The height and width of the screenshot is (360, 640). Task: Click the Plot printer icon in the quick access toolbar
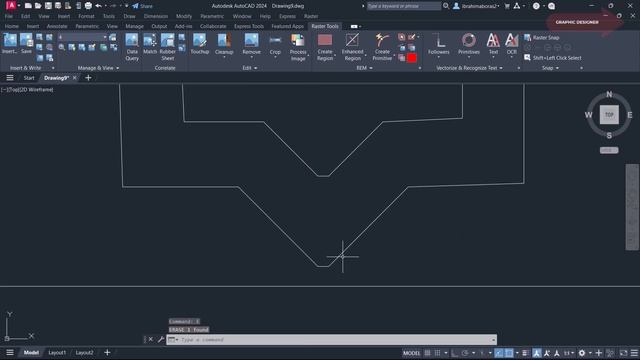pyautogui.click(x=88, y=6)
